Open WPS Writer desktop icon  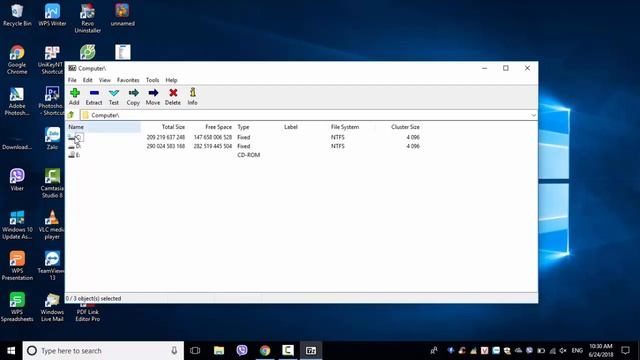(52, 15)
